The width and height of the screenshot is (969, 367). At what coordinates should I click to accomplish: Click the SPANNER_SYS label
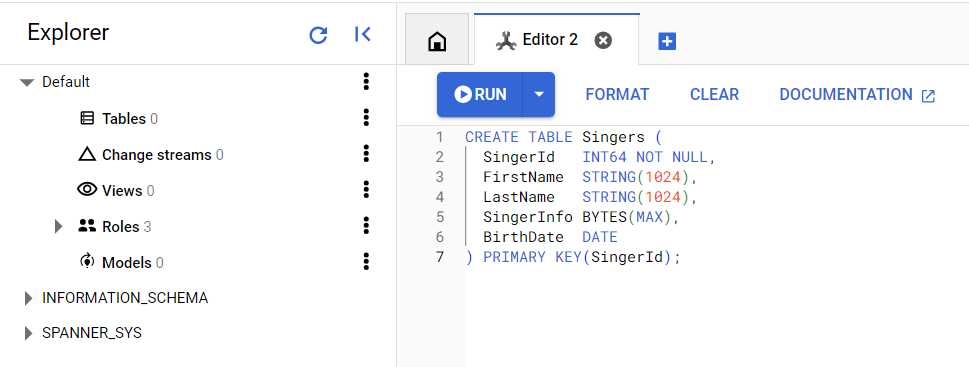[x=91, y=333]
